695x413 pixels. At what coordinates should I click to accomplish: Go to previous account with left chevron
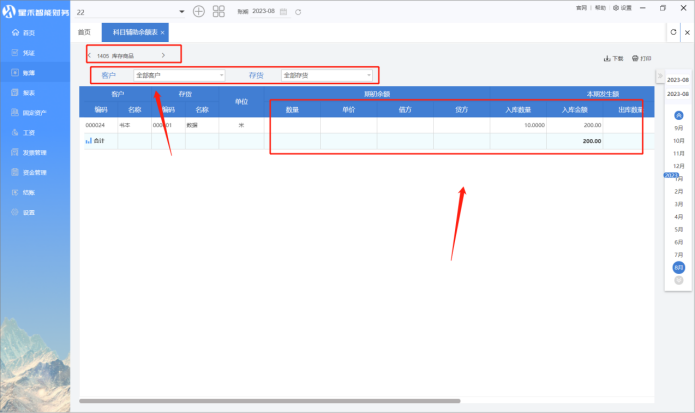(x=89, y=55)
